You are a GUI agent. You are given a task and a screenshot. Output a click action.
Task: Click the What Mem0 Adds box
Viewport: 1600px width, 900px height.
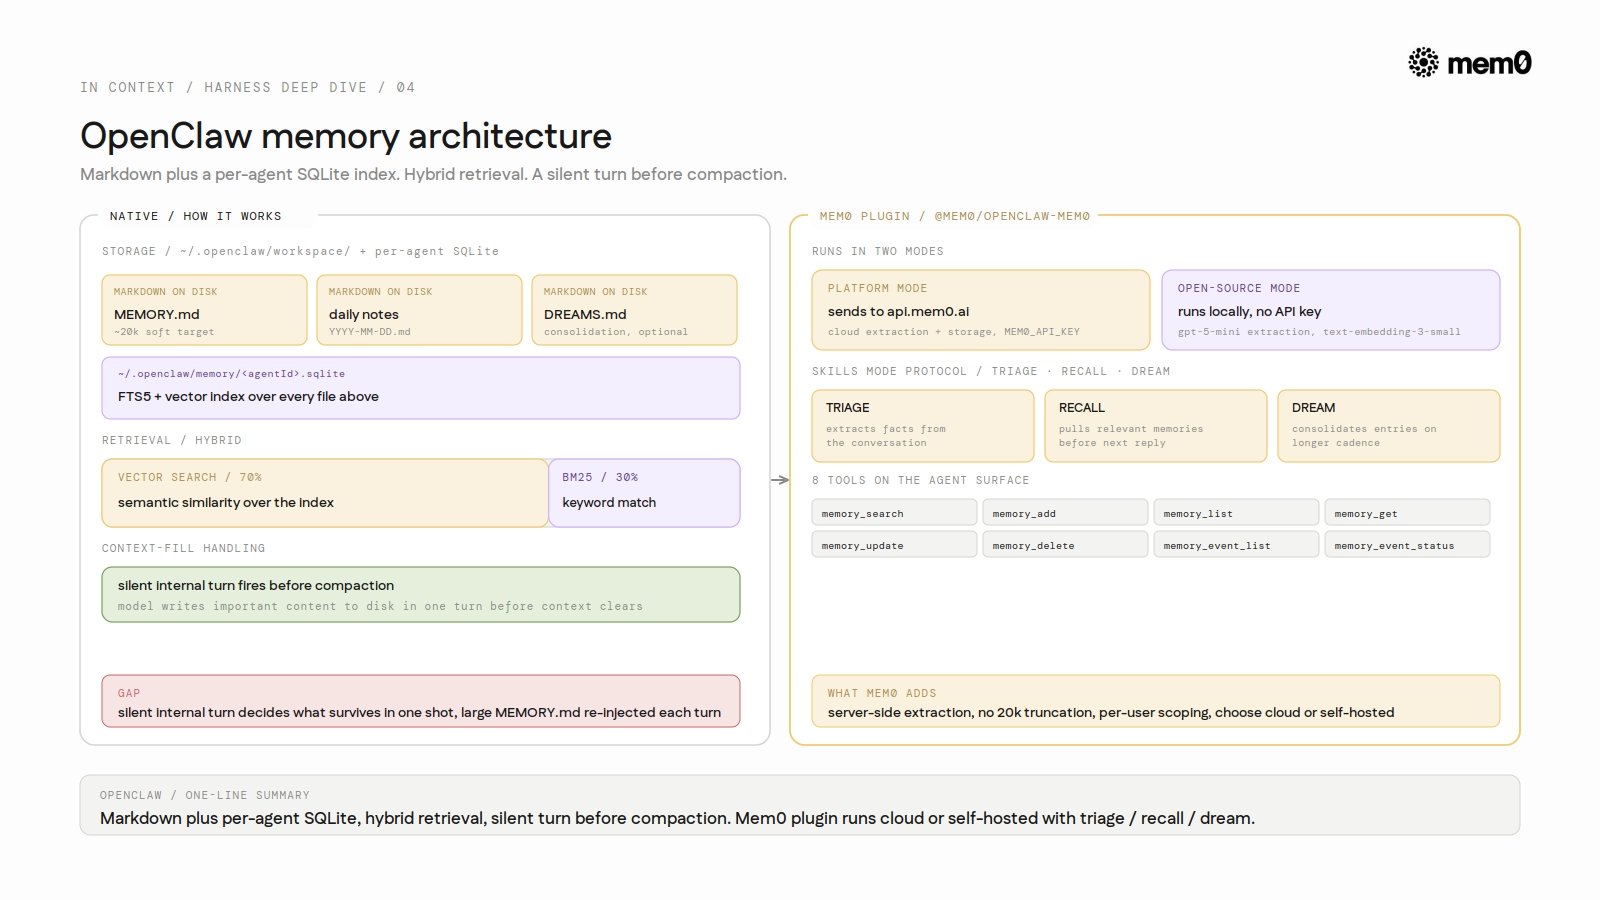(x=1156, y=701)
